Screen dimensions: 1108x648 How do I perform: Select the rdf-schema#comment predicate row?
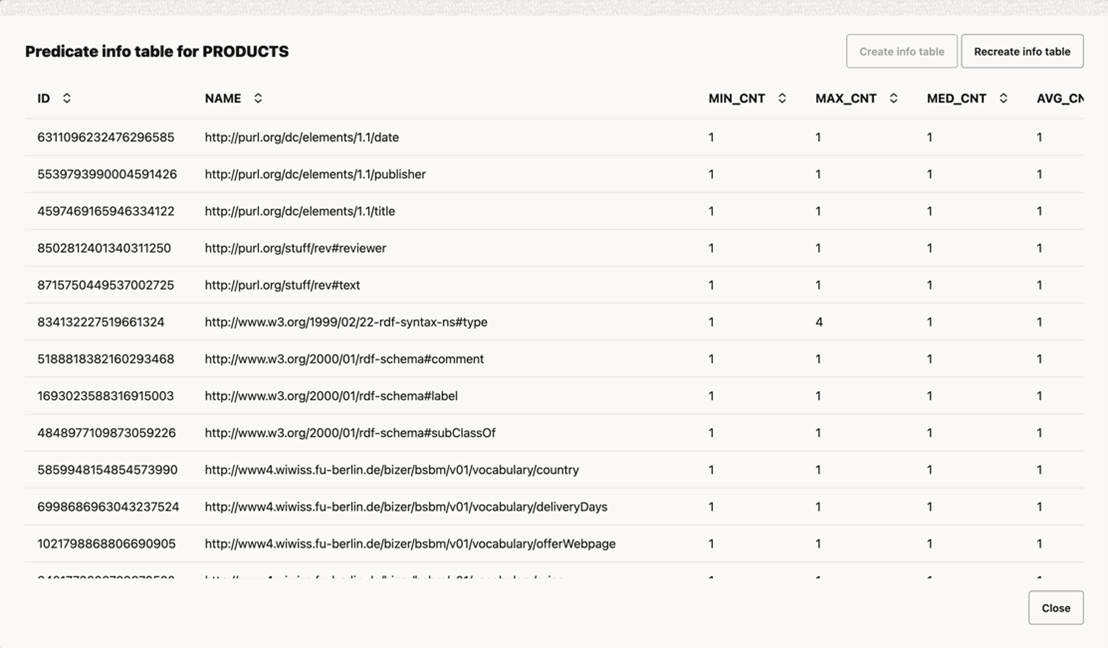344,359
